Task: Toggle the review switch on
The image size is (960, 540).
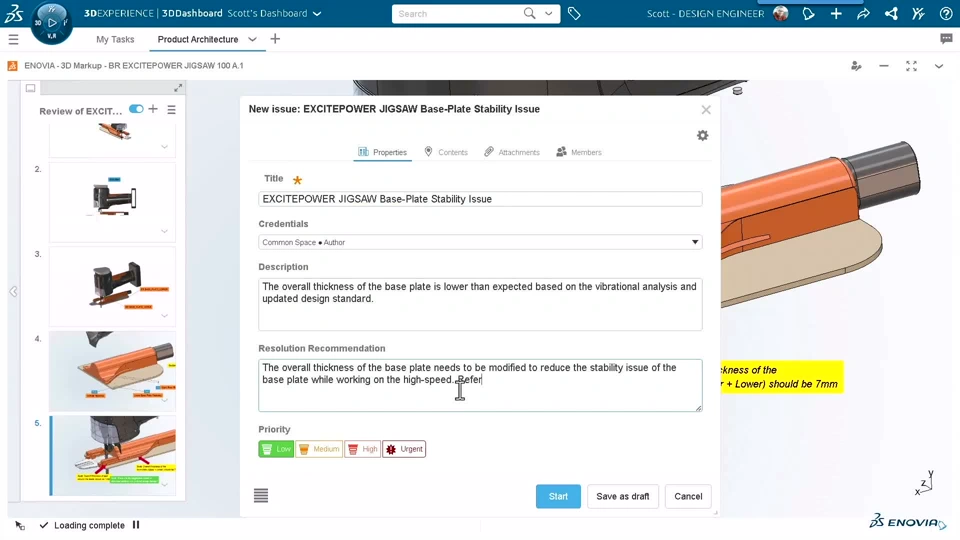Action: (136, 109)
